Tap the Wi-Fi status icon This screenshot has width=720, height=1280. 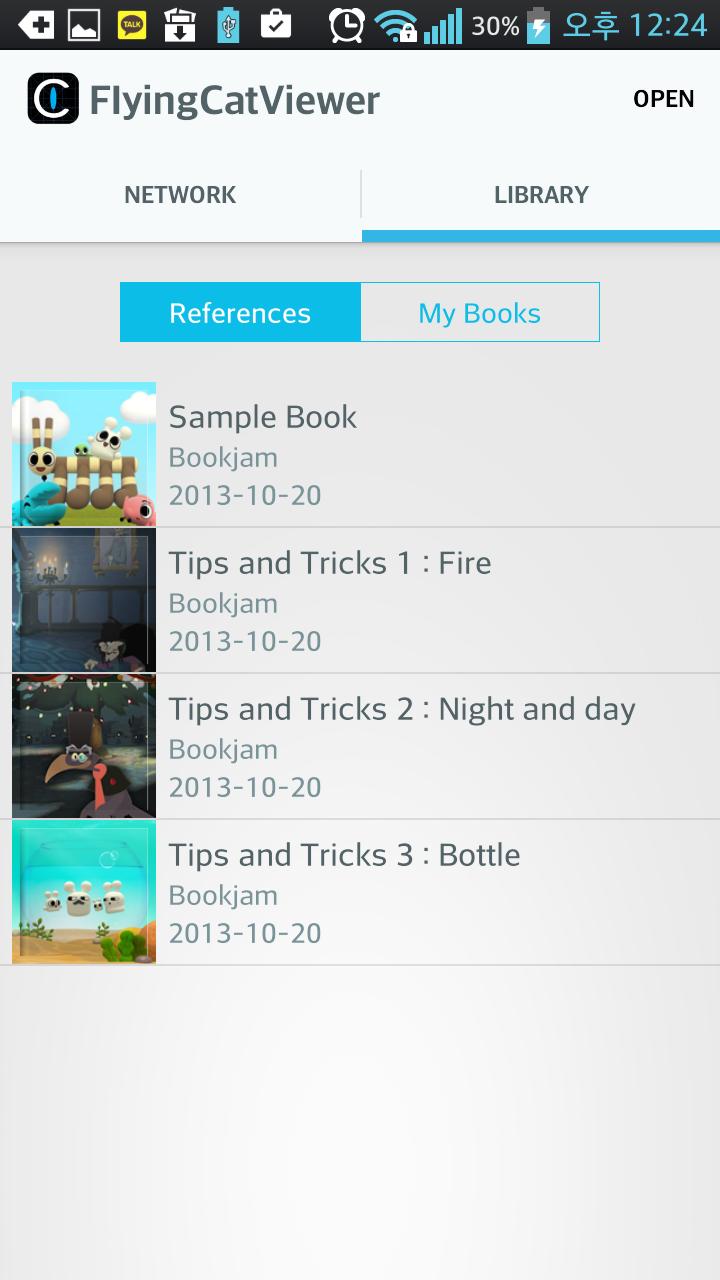tap(396, 25)
